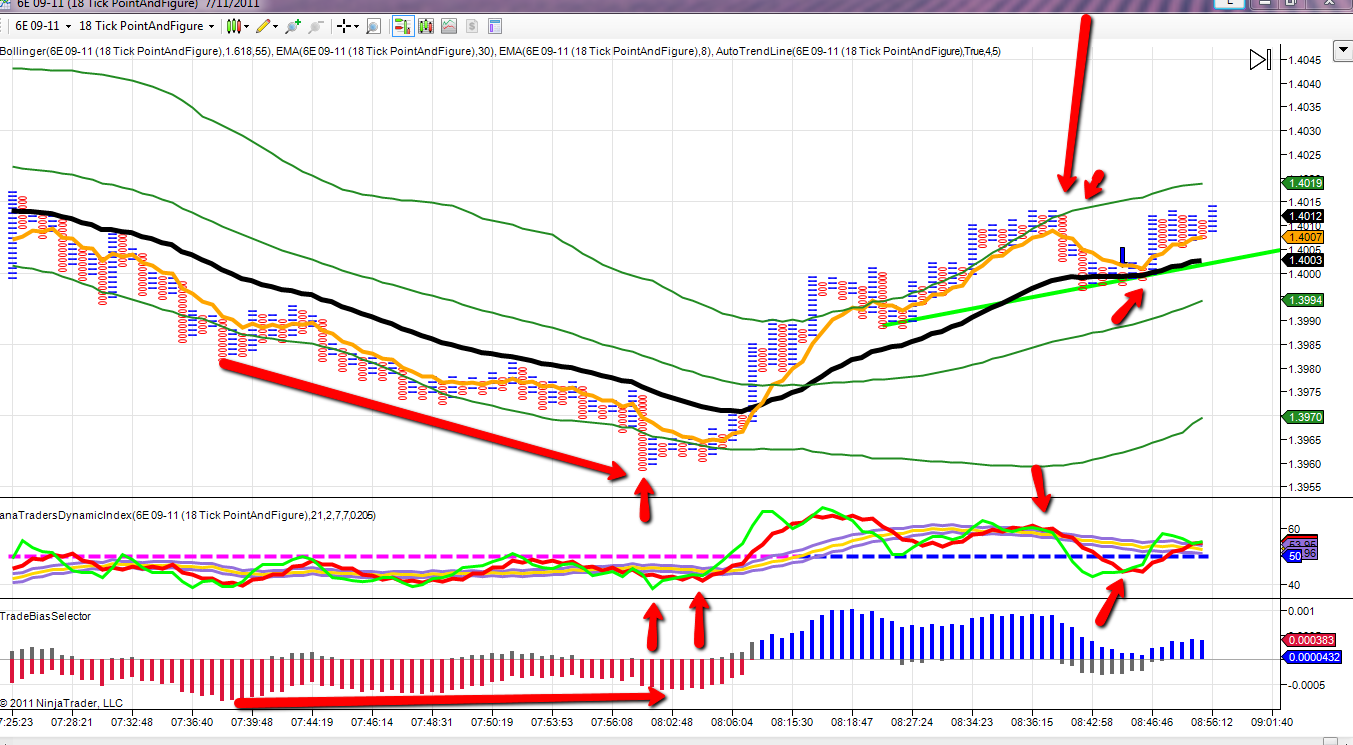Viewport: 1353px width, 745px height.
Task: Click the 0.001 histogram axis label
Action: point(1300,611)
